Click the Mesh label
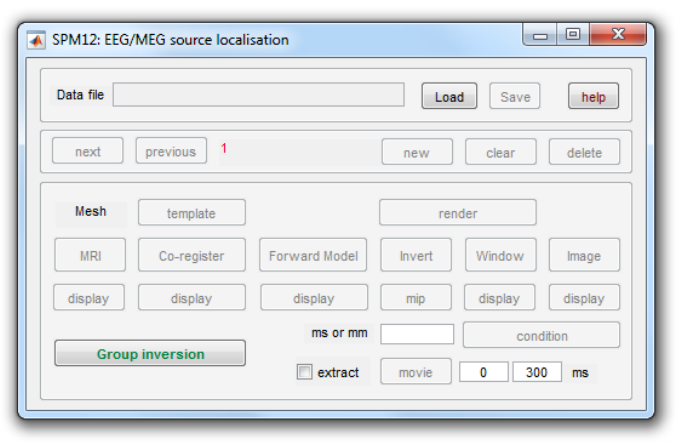 90,211
